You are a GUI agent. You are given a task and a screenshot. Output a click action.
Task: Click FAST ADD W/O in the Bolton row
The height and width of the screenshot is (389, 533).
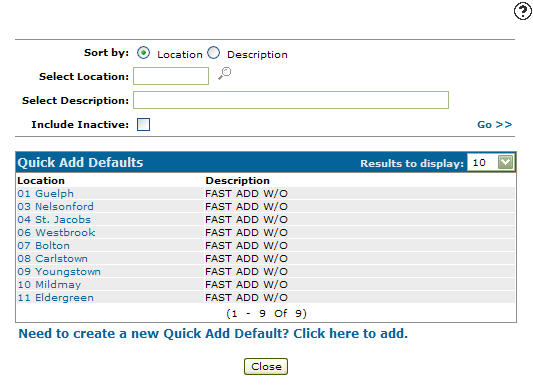pyautogui.click(x=246, y=246)
